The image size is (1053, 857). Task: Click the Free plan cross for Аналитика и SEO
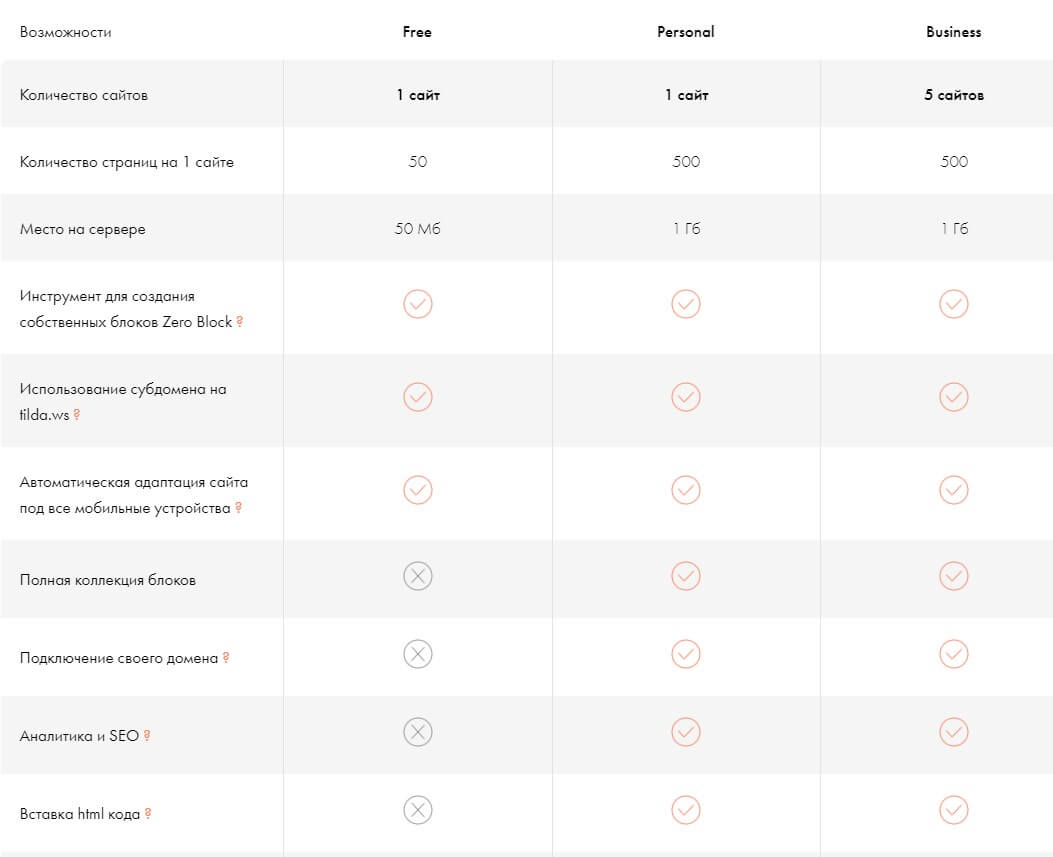pyautogui.click(x=418, y=732)
